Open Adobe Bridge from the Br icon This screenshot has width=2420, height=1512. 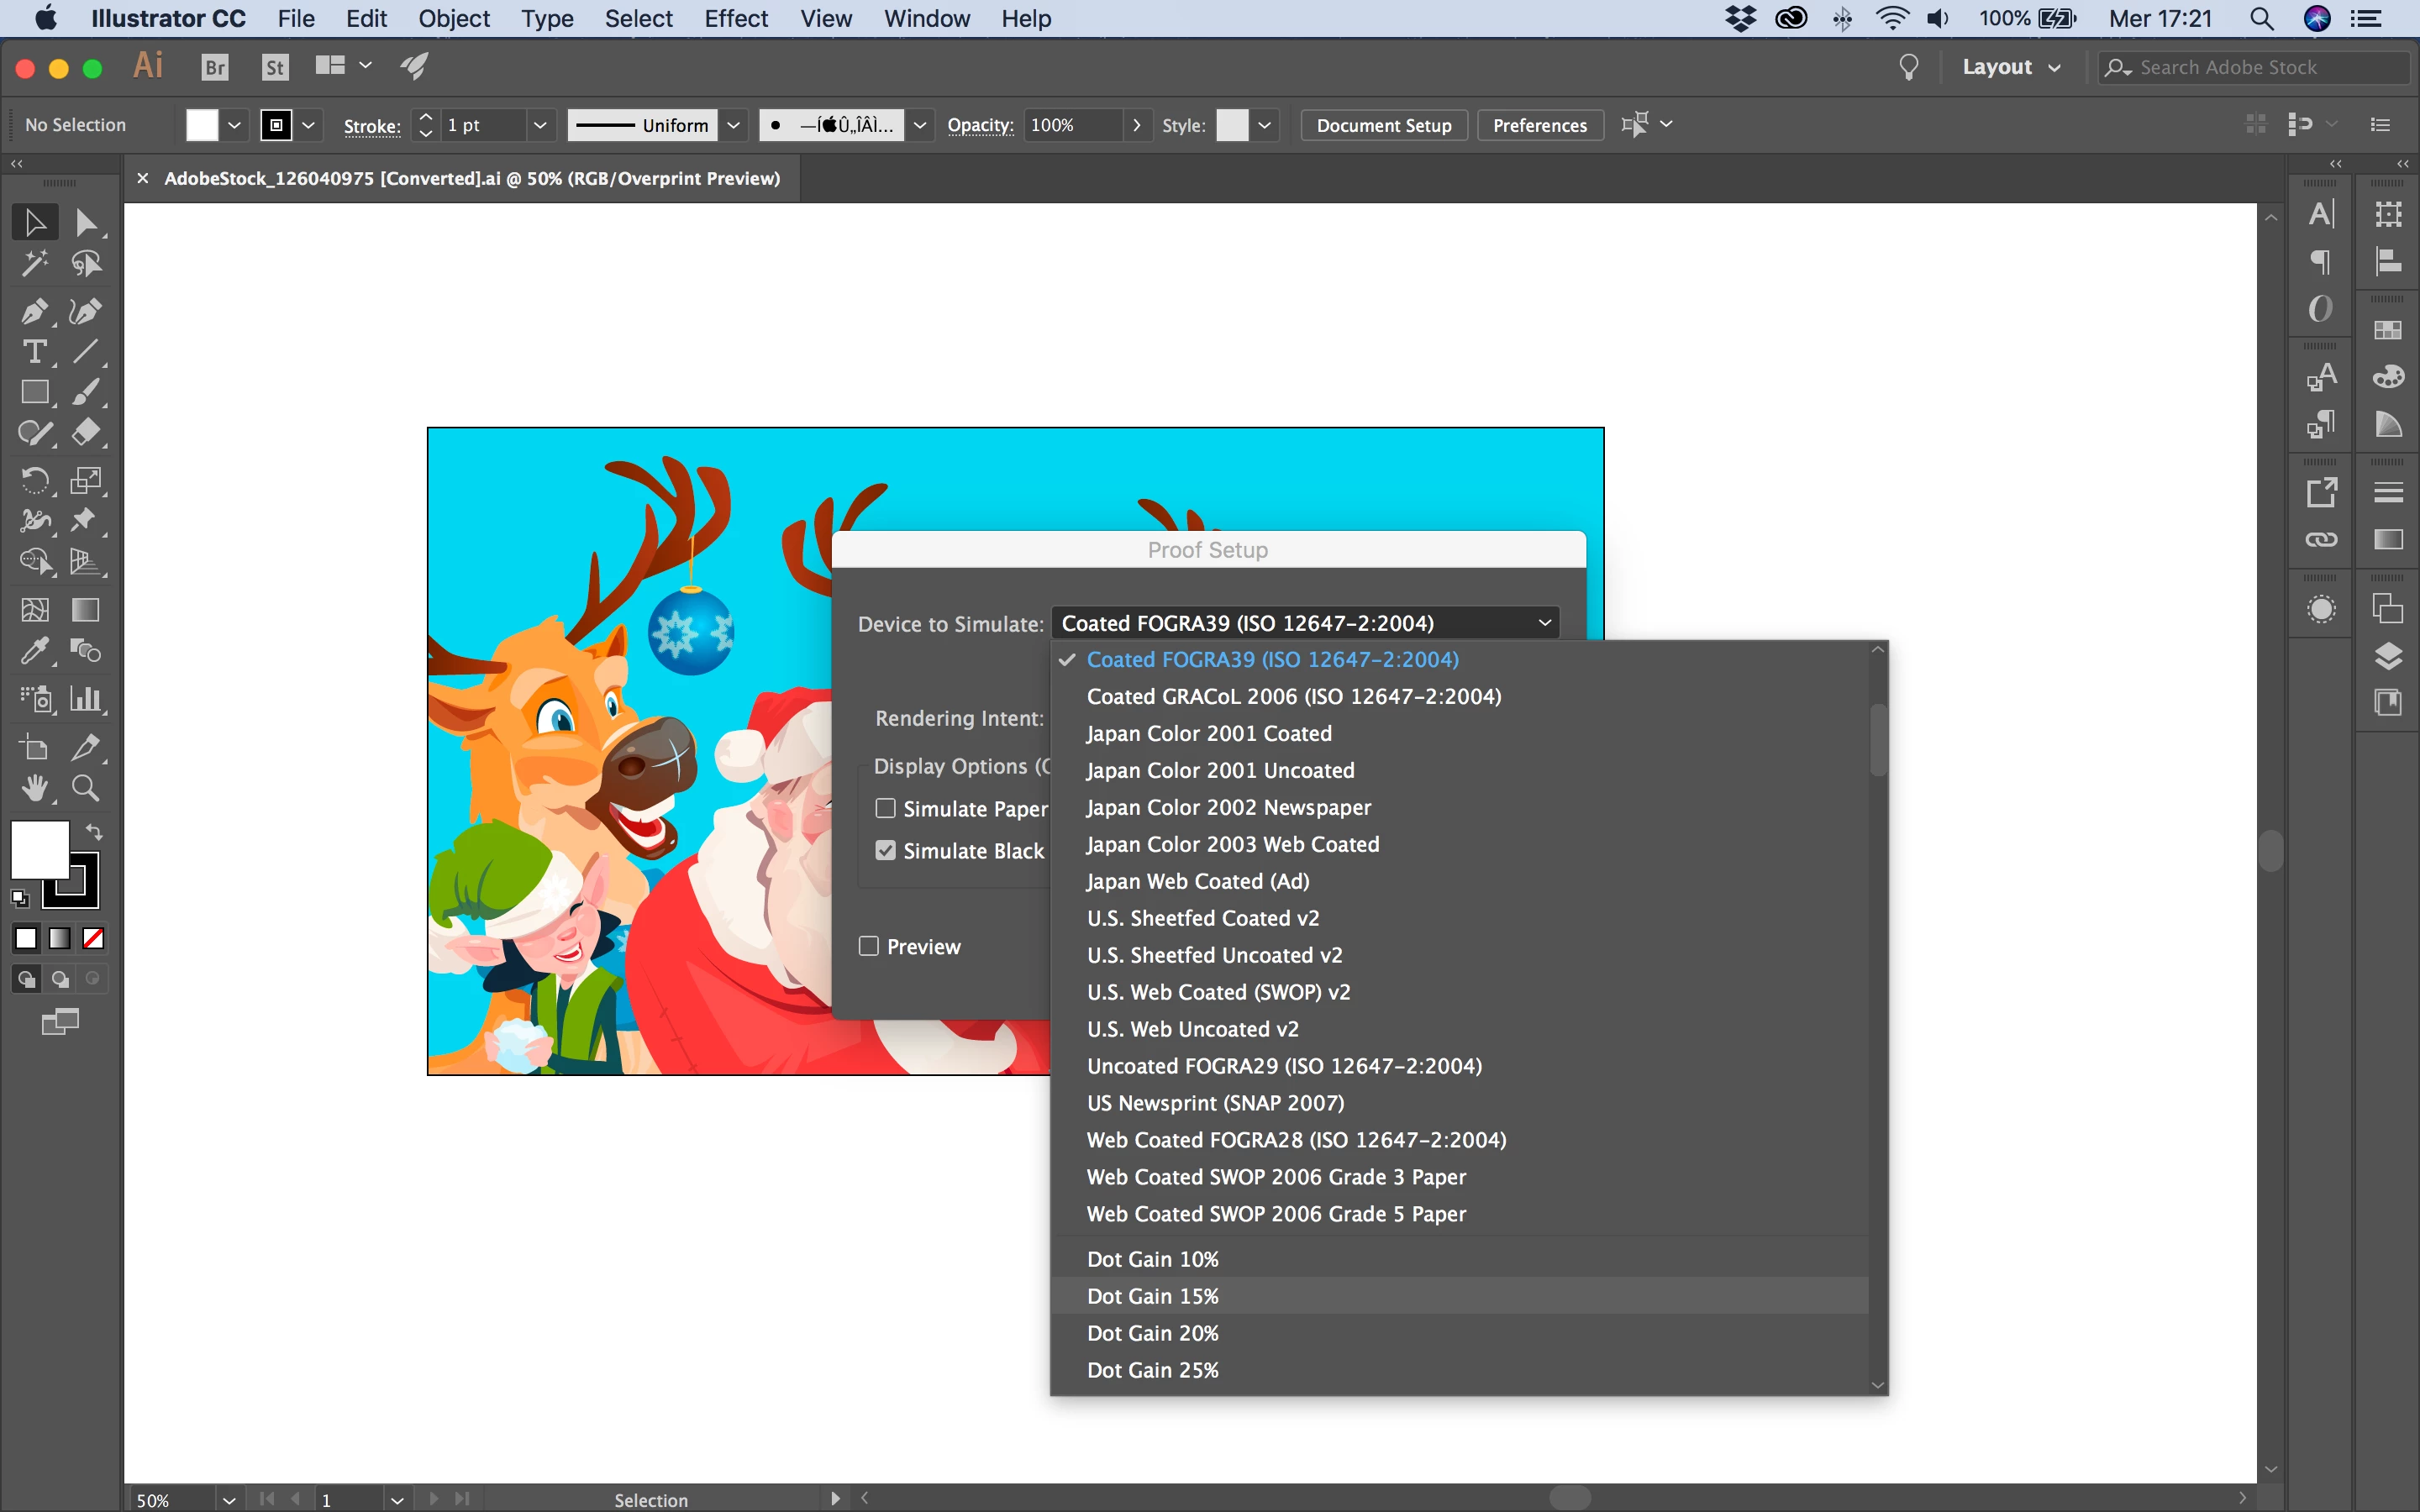click(x=214, y=67)
